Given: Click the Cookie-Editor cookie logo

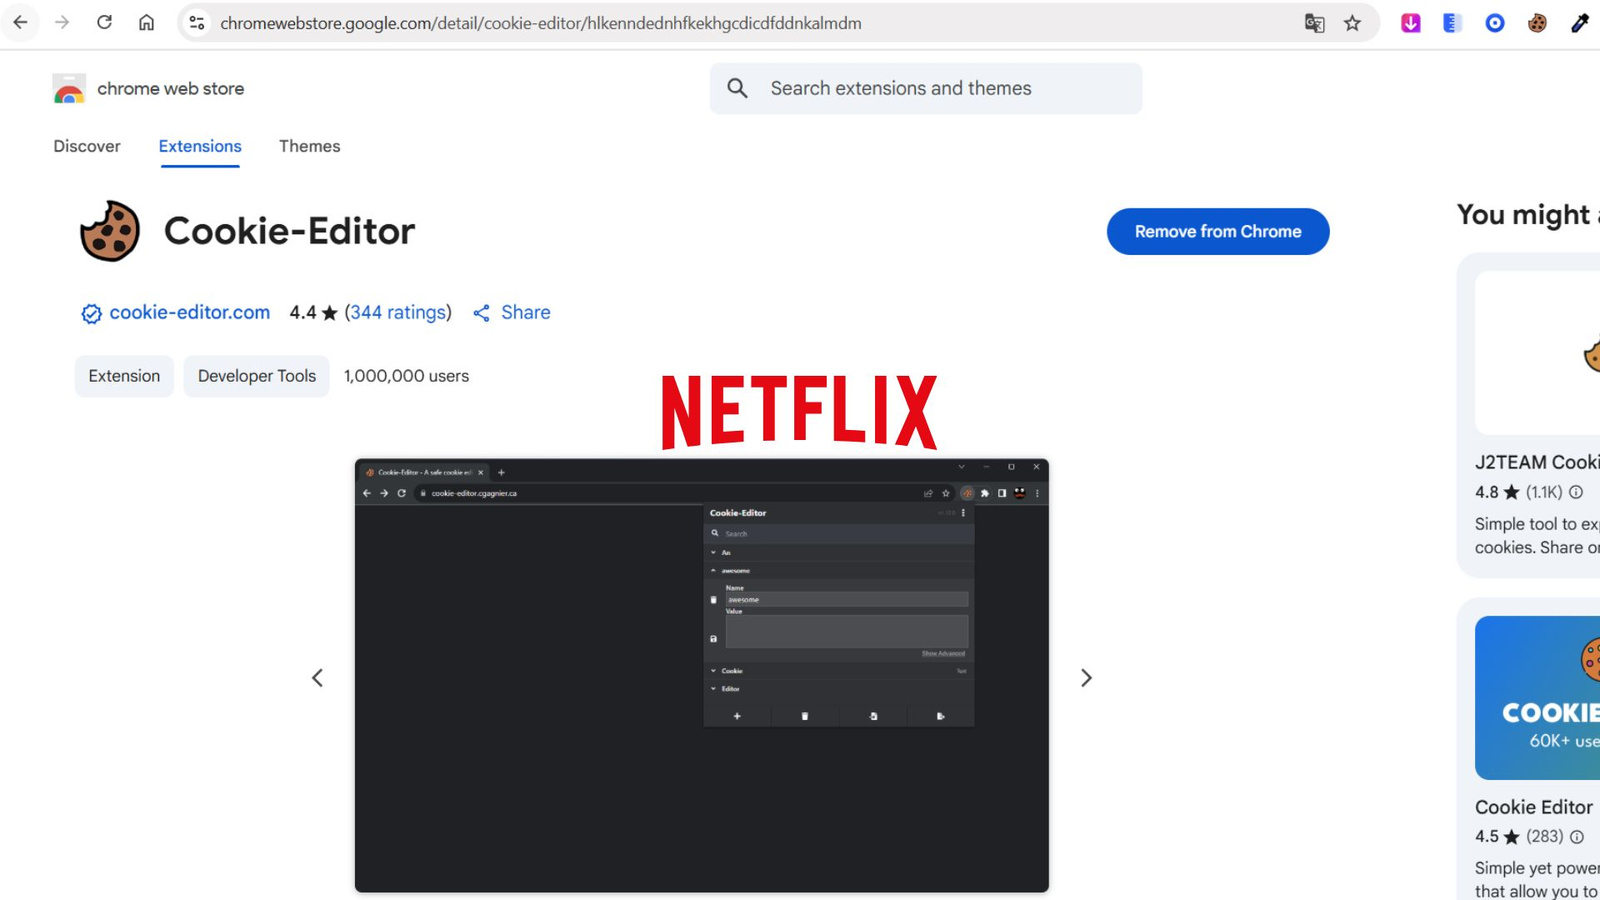Looking at the screenshot, I should click(x=110, y=231).
